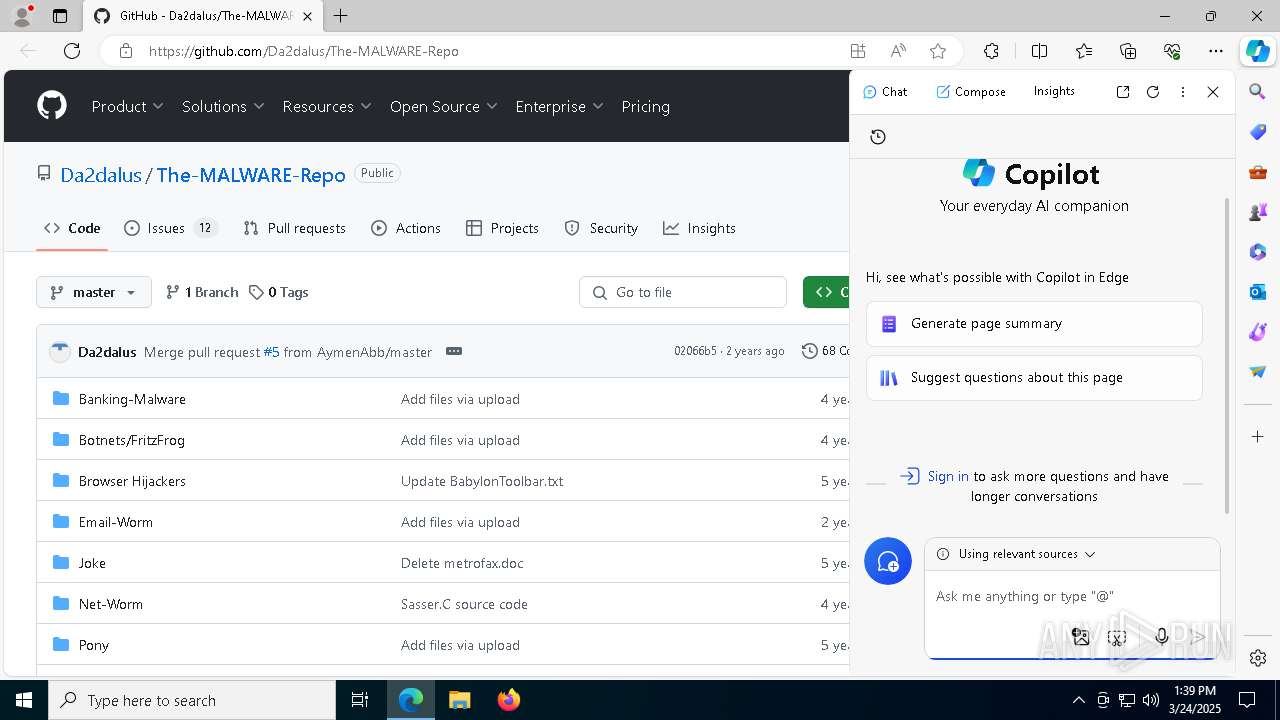Click the GitHub logo icon
Screen dimensions: 1280x720
[x=52, y=106]
